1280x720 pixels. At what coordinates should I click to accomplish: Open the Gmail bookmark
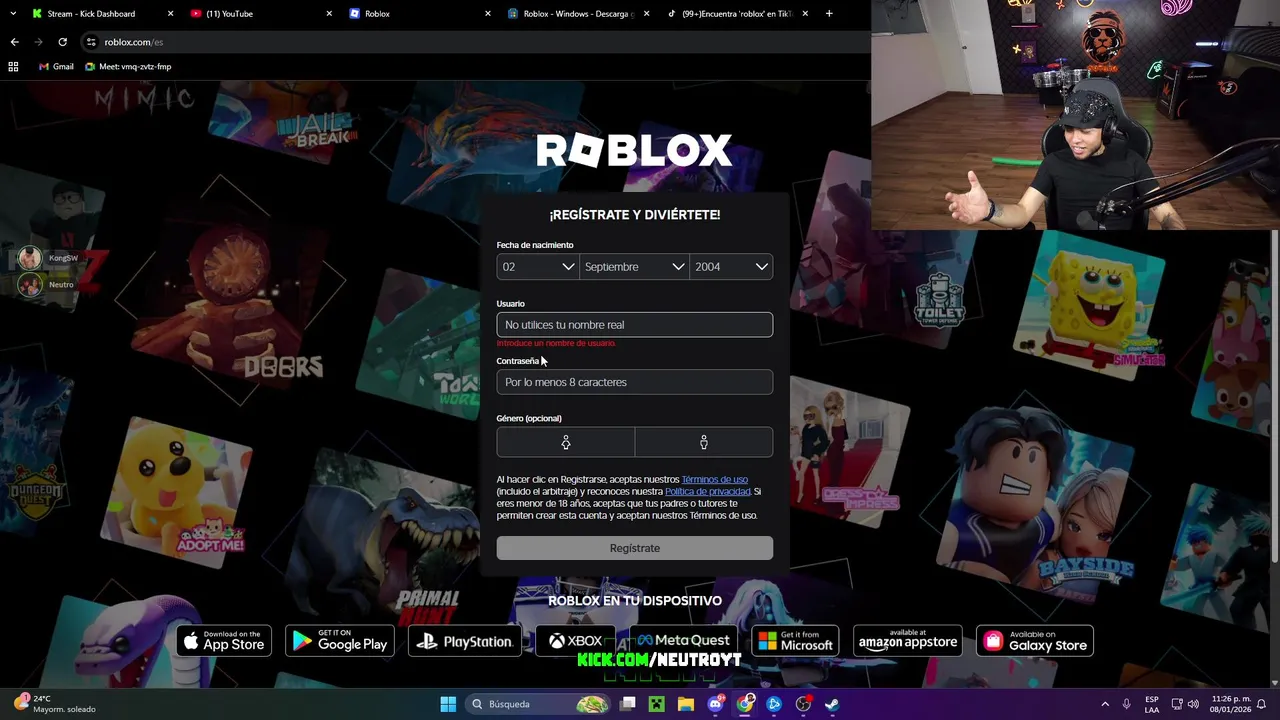point(56,66)
